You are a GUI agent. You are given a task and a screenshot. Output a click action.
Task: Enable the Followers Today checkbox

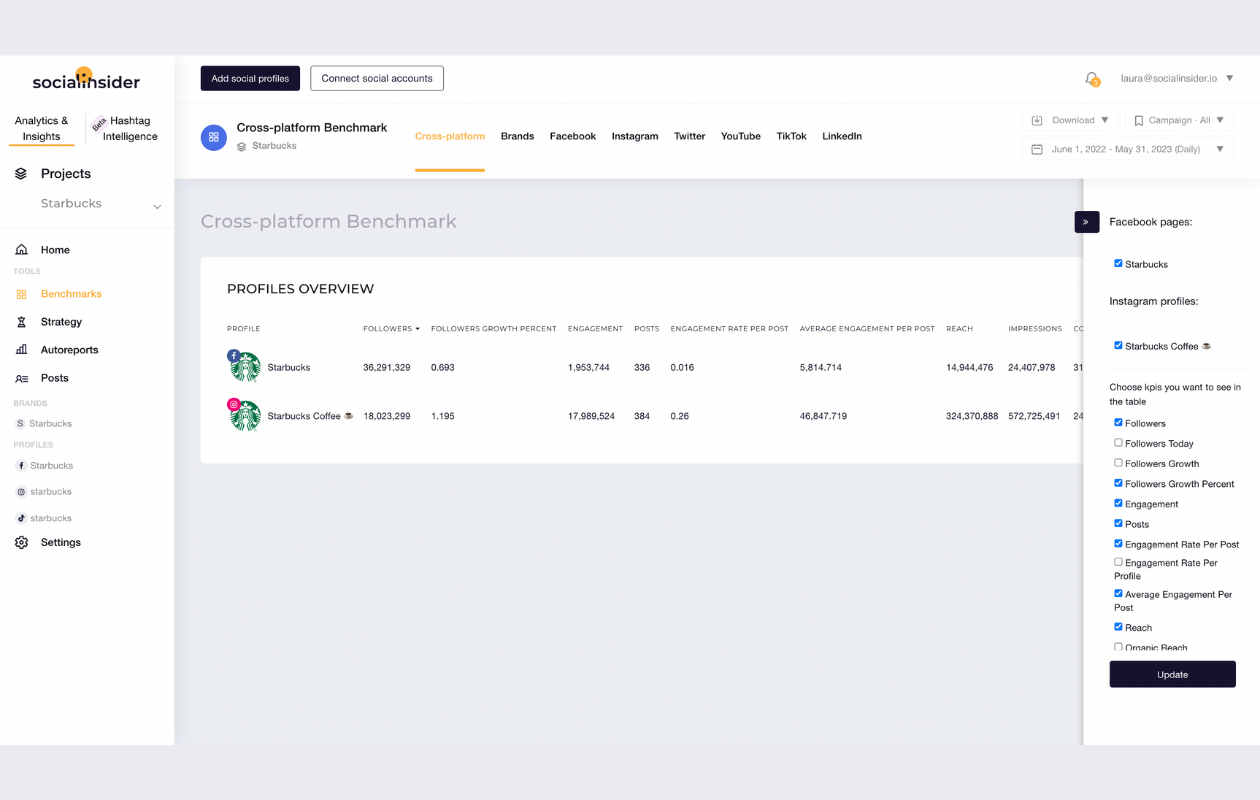click(x=1118, y=443)
